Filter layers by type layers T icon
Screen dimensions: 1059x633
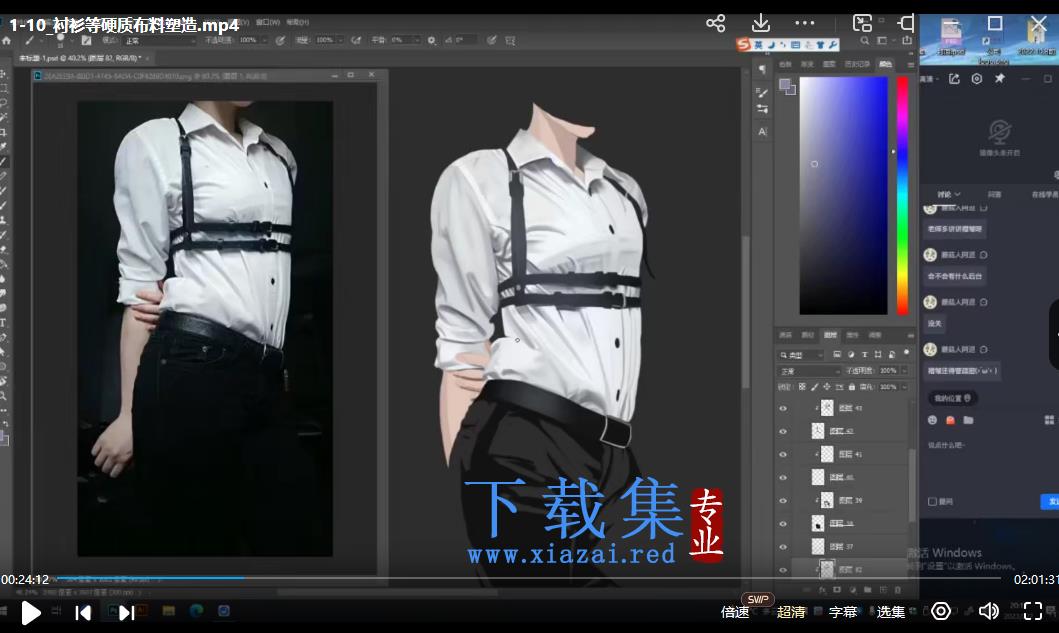pyautogui.click(x=864, y=355)
